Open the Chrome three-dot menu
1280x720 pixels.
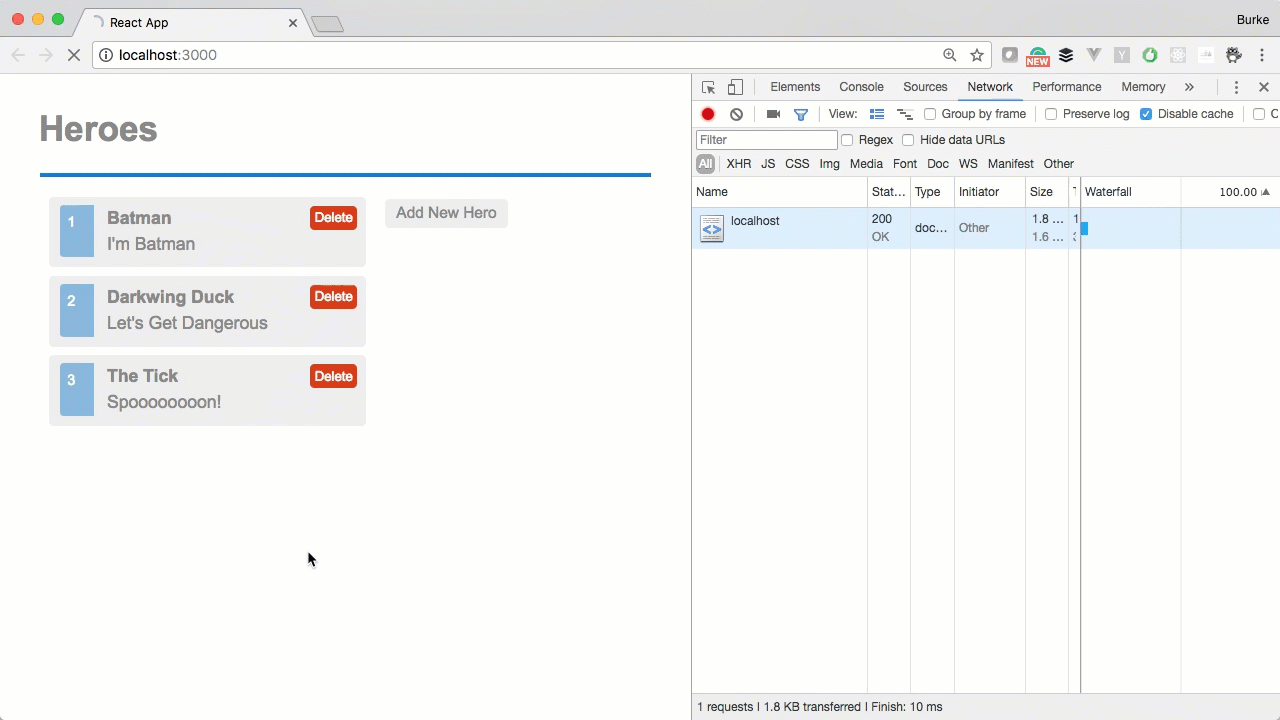[x=1262, y=55]
